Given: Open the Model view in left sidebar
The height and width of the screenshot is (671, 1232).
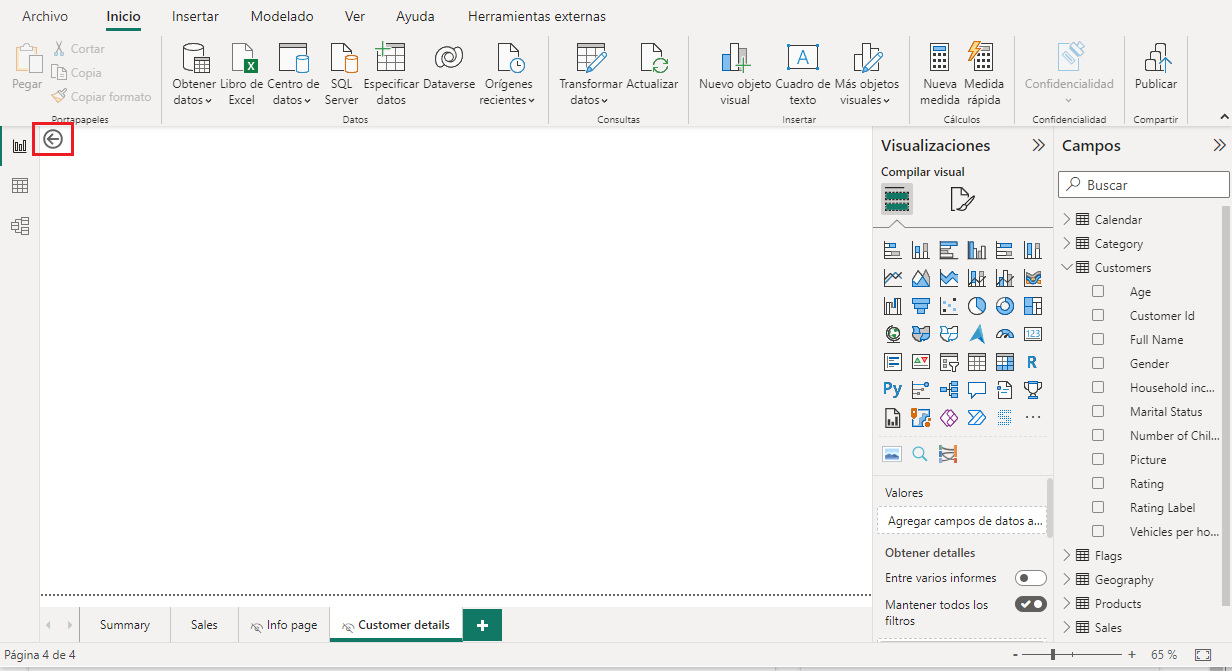Looking at the screenshot, I should pos(19,226).
